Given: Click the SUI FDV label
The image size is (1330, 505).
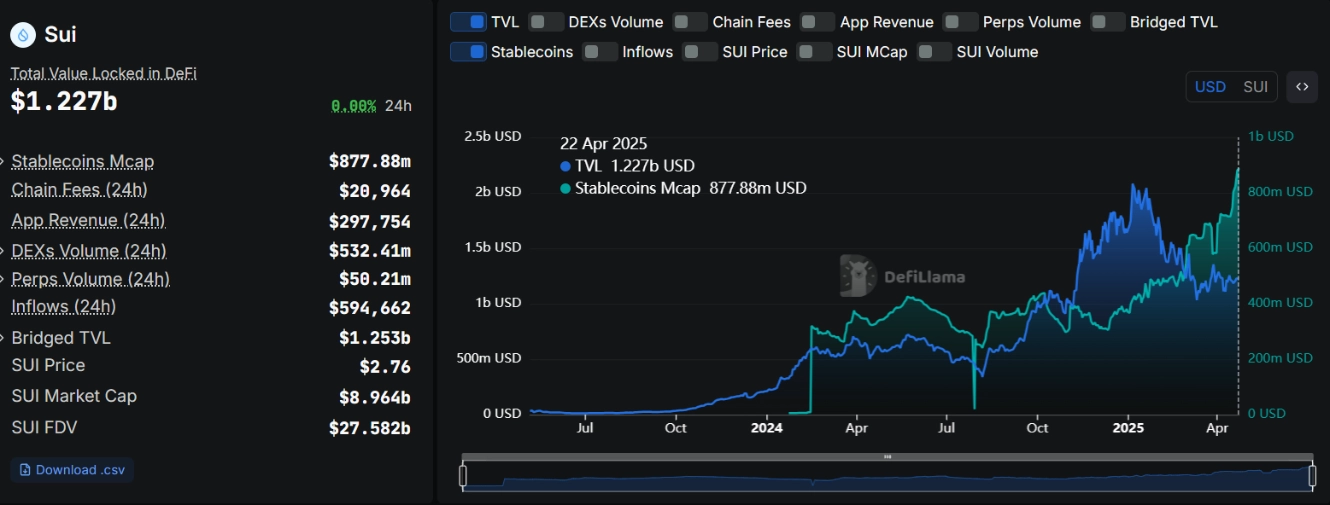Looking at the screenshot, I should (x=44, y=427).
